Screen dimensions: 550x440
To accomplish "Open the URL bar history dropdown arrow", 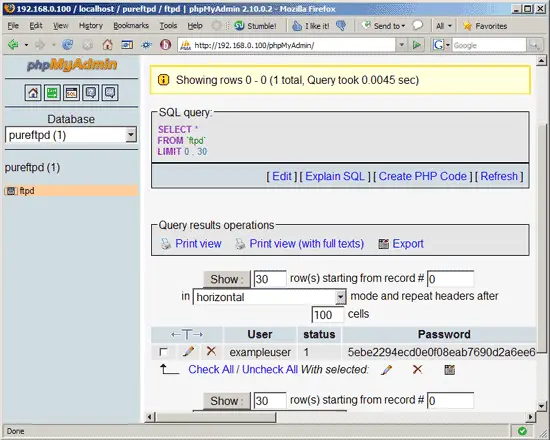I will (401, 45).
